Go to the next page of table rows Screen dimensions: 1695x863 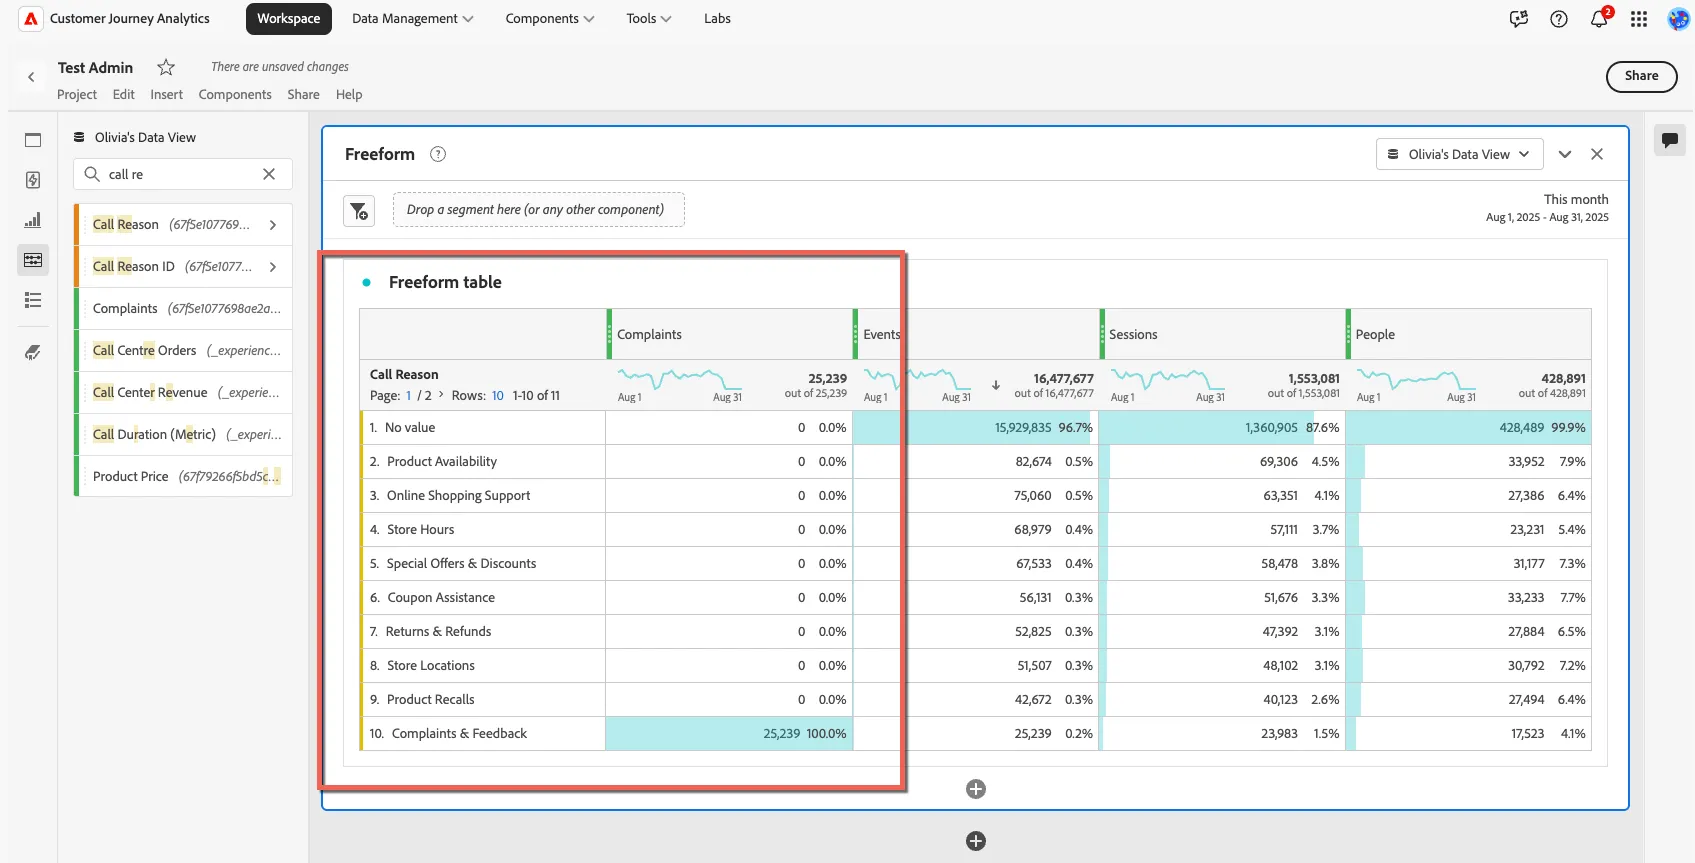click(x=441, y=395)
